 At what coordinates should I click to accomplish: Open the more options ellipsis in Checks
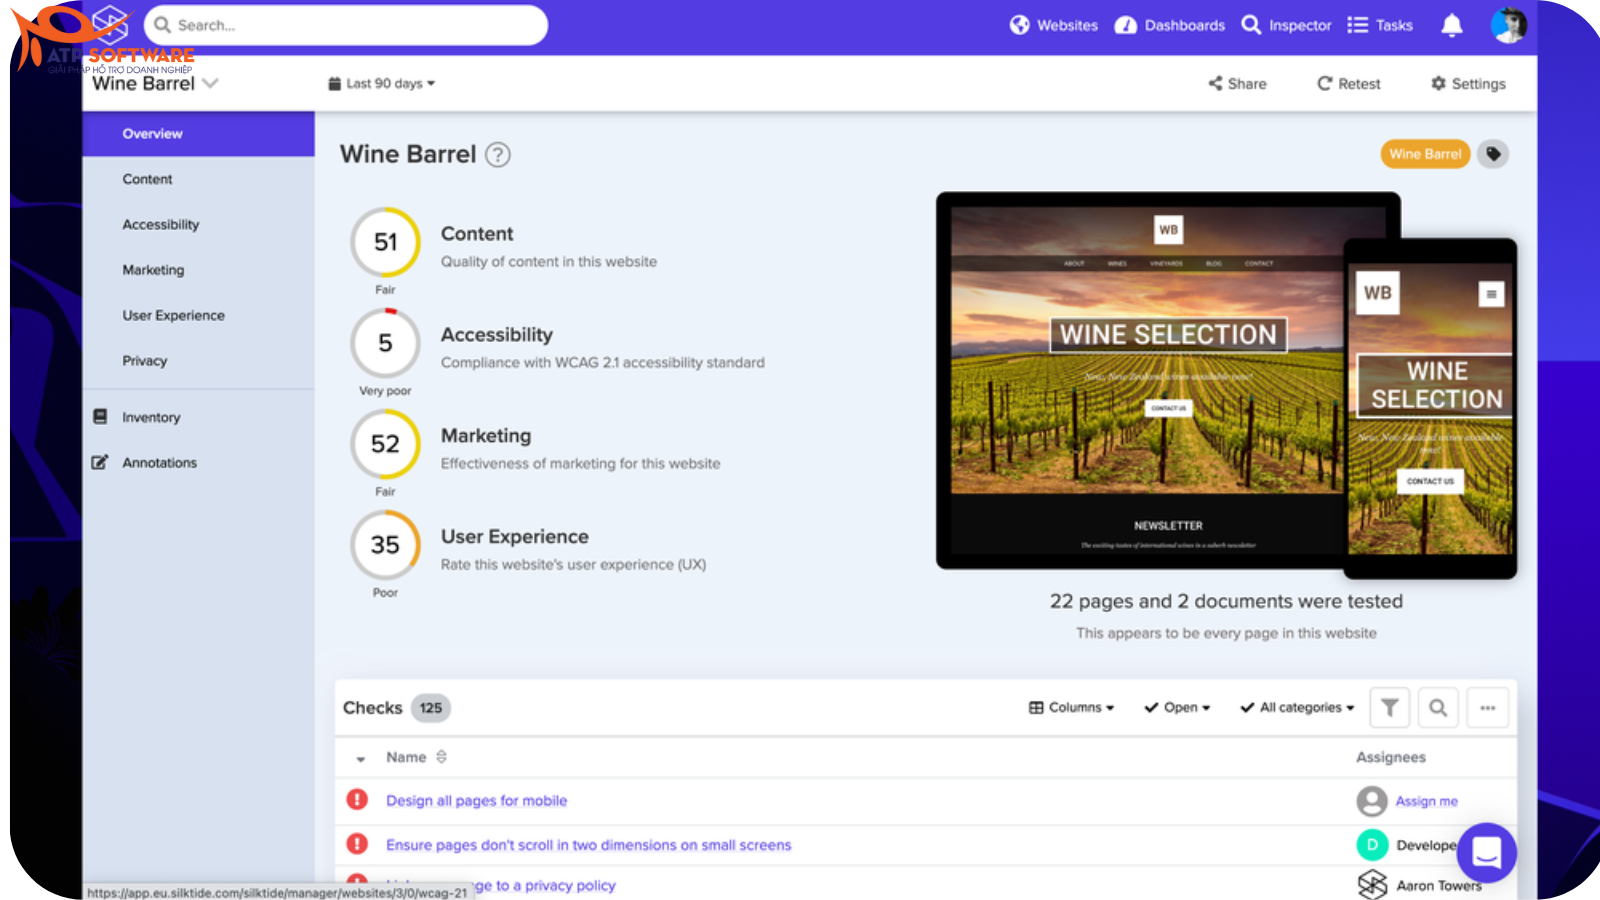point(1488,708)
